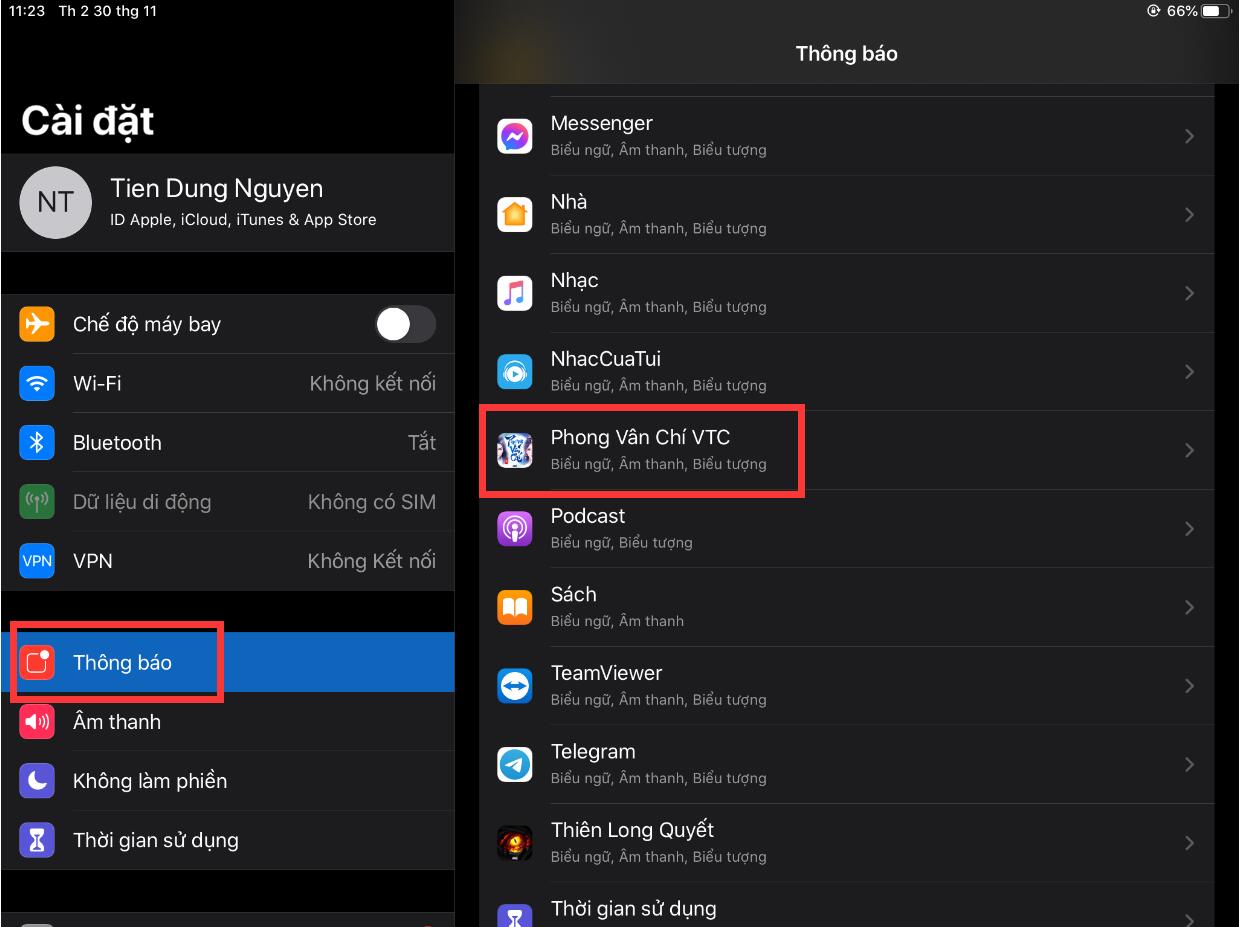Open Telegram row chevron
This screenshot has width=1240, height=927.
tap(1189, 764)
